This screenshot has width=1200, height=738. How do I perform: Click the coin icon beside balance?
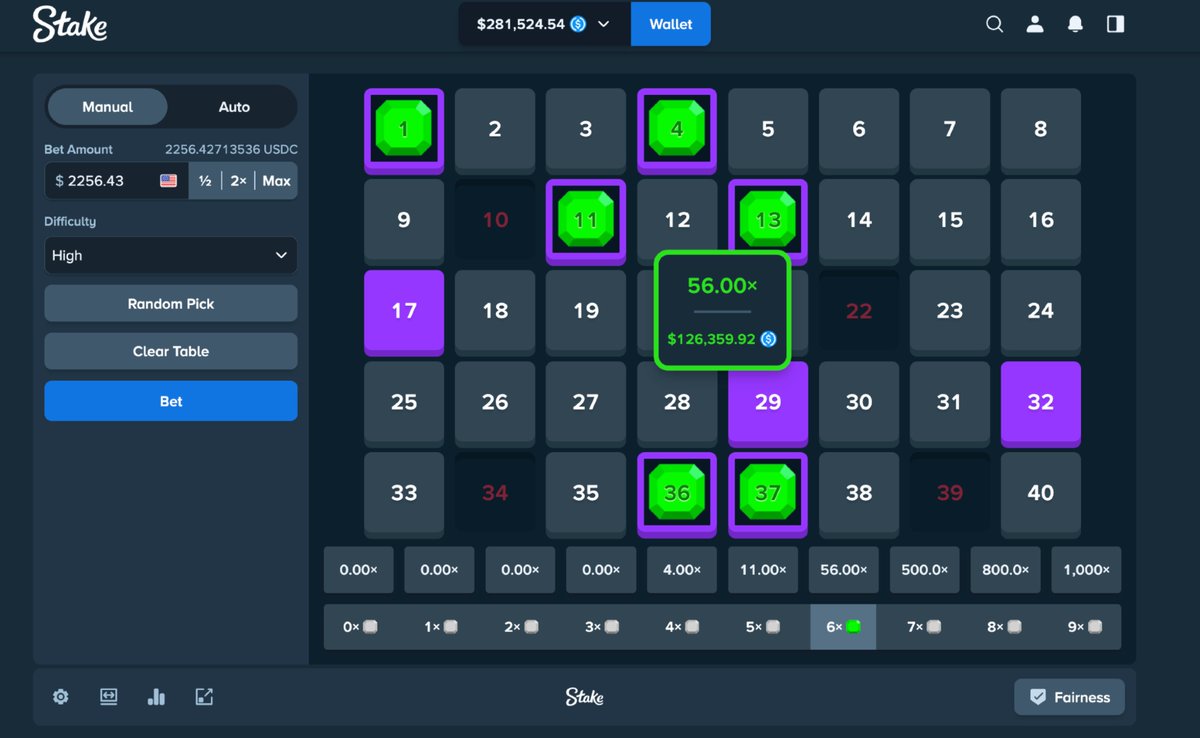578,24
